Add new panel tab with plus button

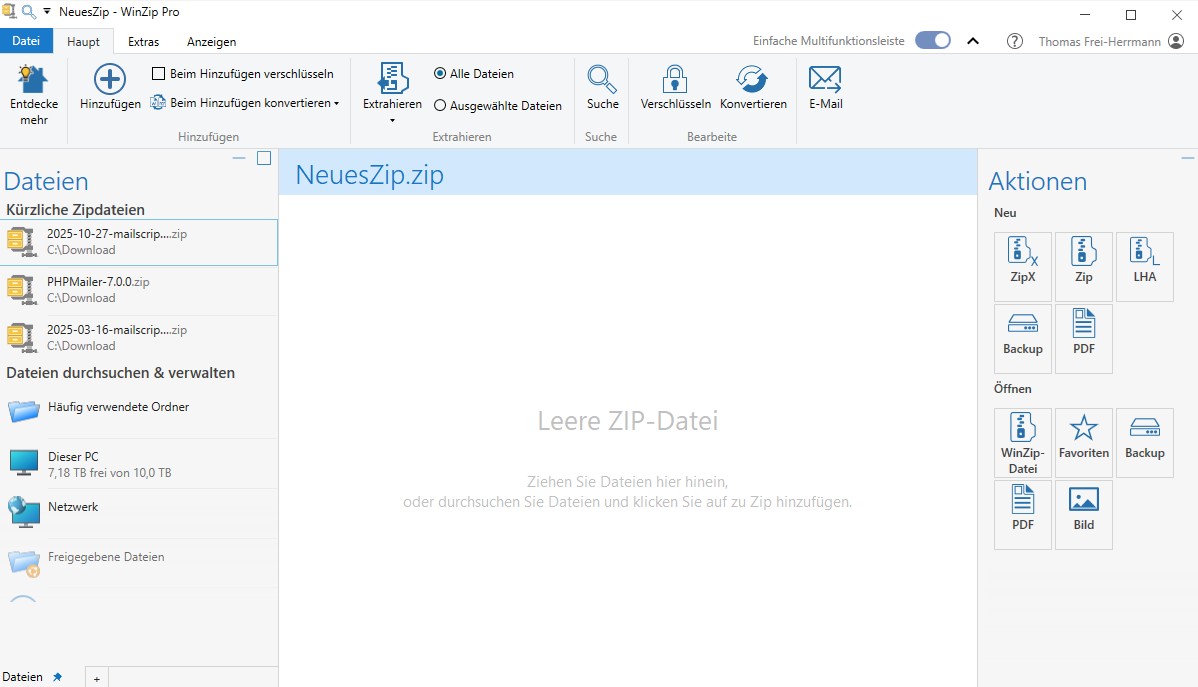coord(97,678)
